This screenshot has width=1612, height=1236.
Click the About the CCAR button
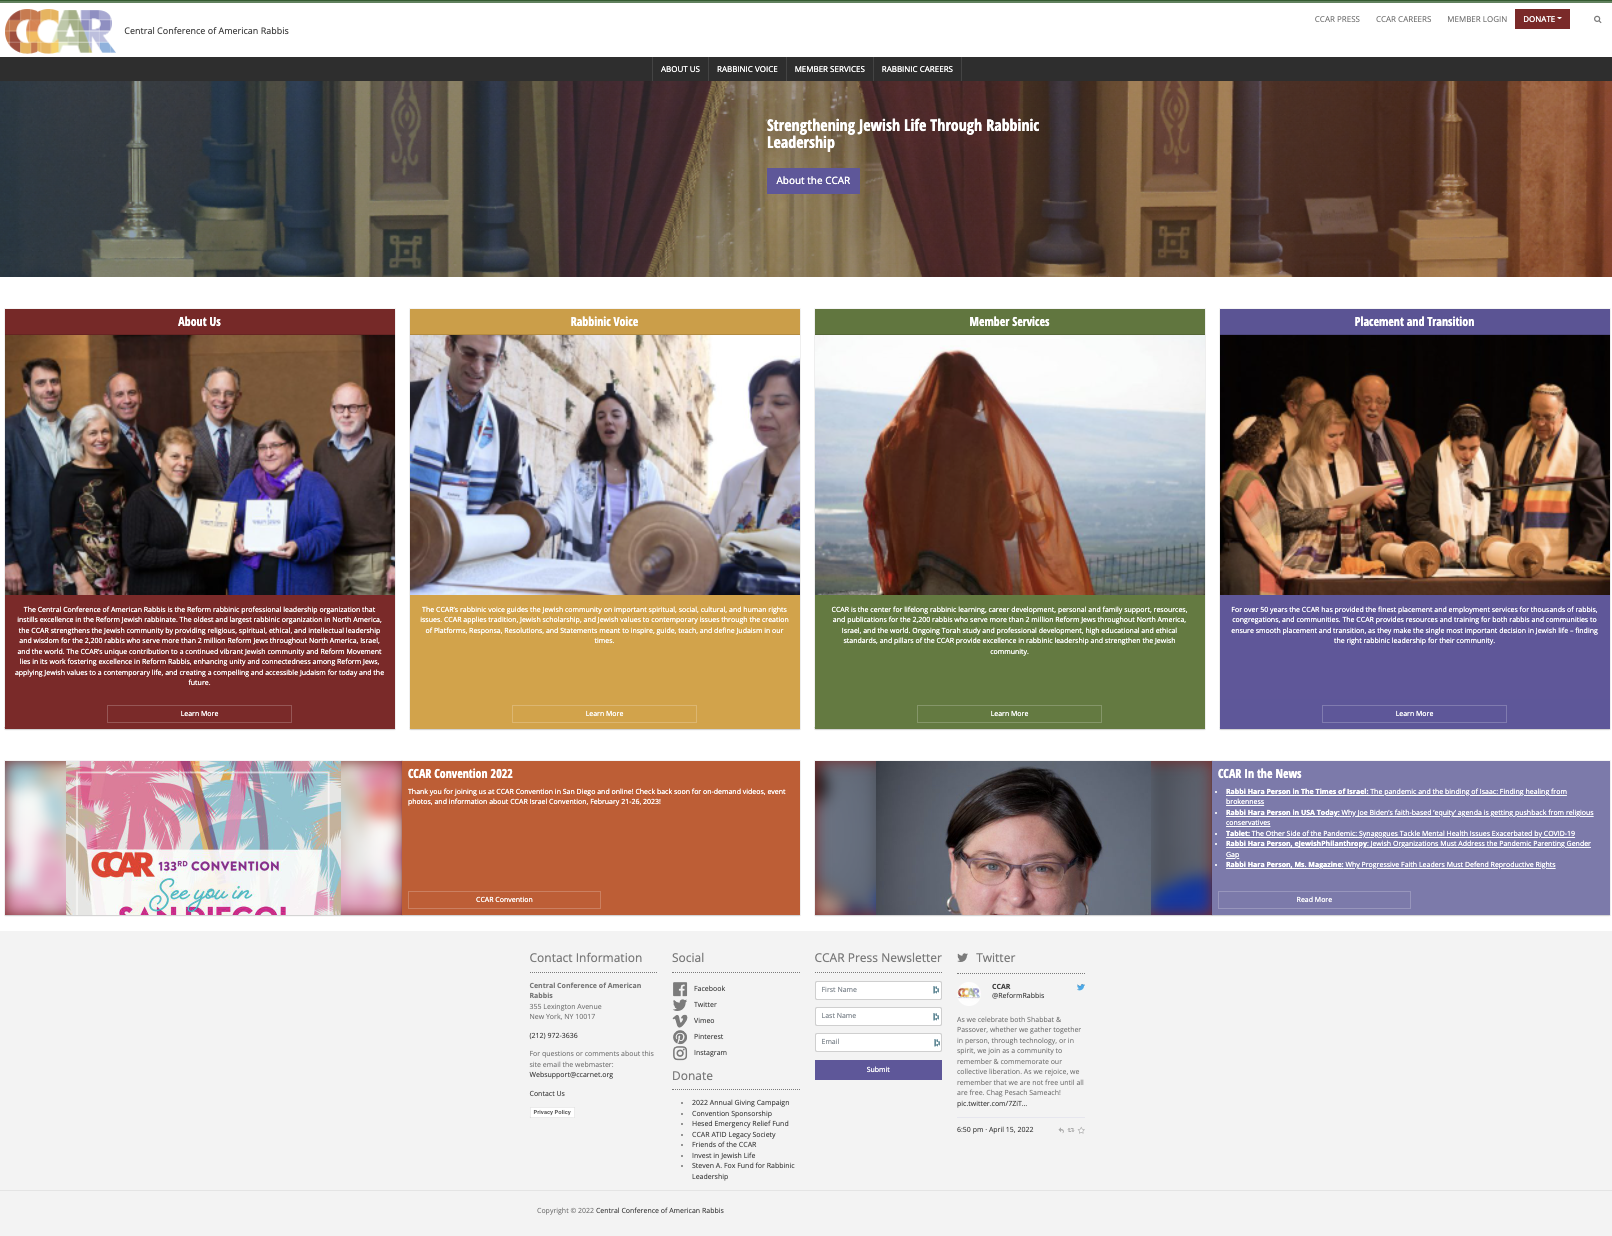[813, 181]
